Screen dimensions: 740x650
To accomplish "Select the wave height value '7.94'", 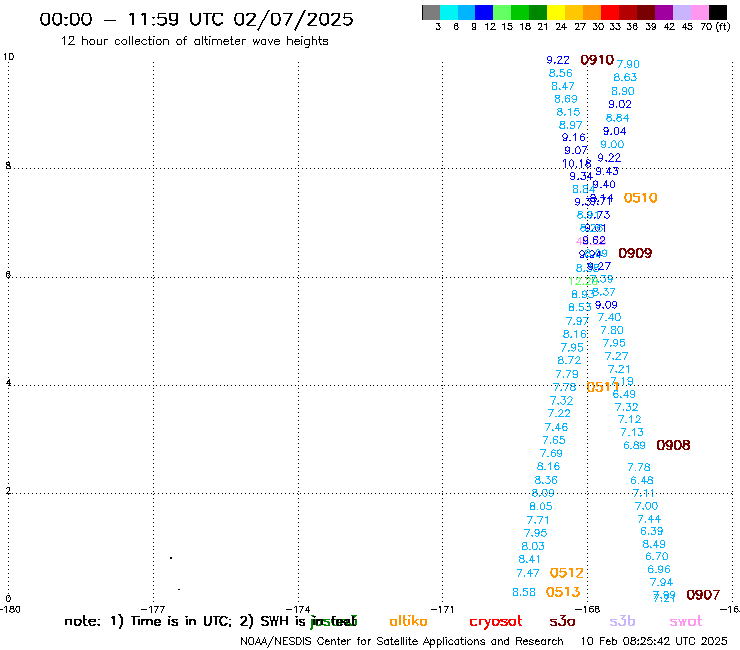I will click(661, 582).
